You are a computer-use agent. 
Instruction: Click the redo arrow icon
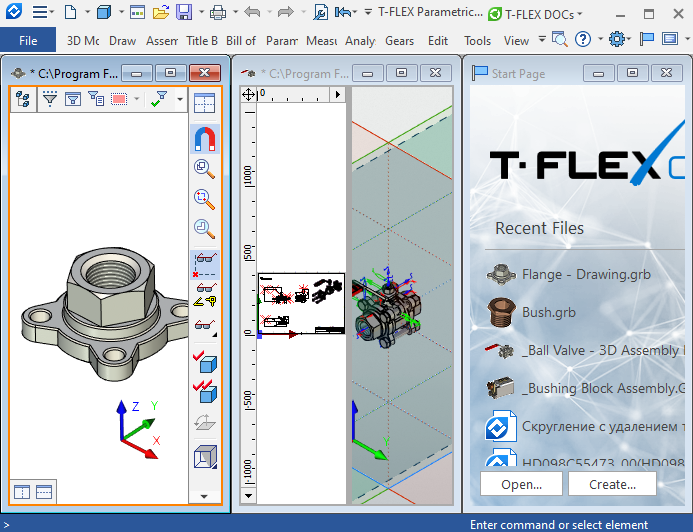click(286, 12)
